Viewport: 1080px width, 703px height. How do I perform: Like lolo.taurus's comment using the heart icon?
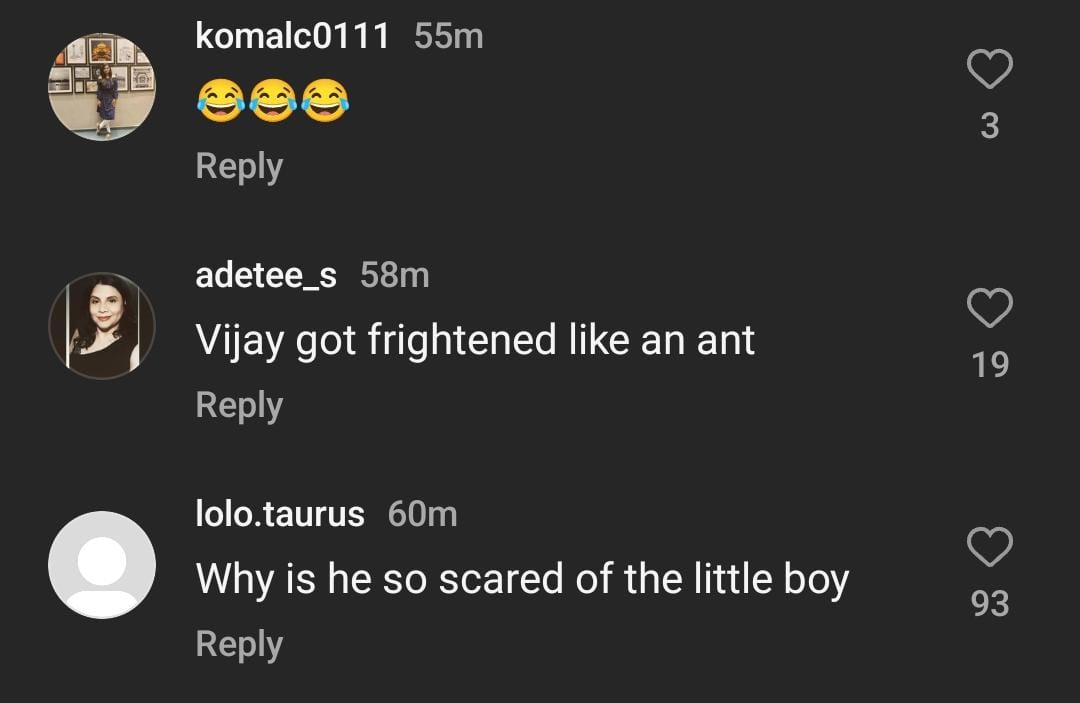point(990,548)
